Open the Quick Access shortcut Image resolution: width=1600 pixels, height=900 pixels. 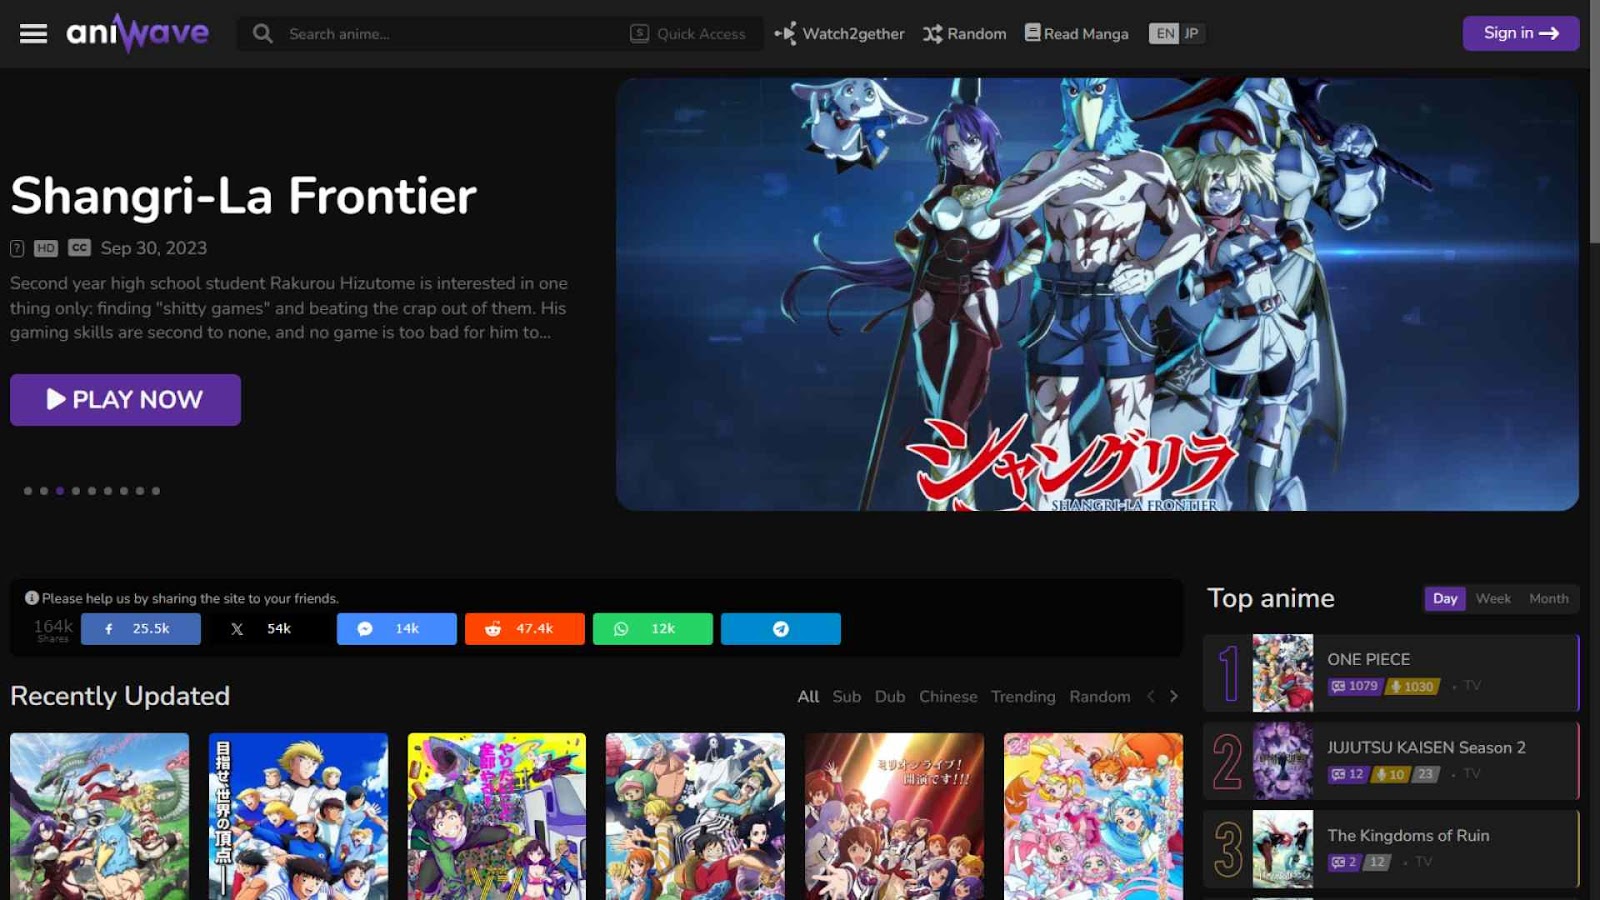[x=688, y=34]
